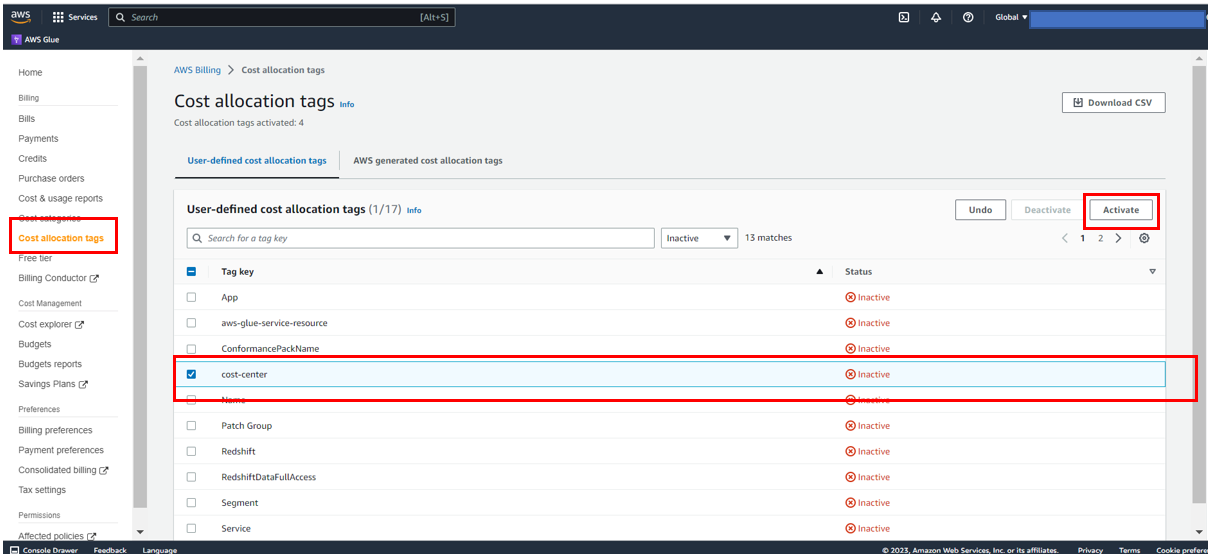Image resolution: width=1210 pixels, height=559 pixels.
Task: Click the Activate button
Action: [1121, 210]
